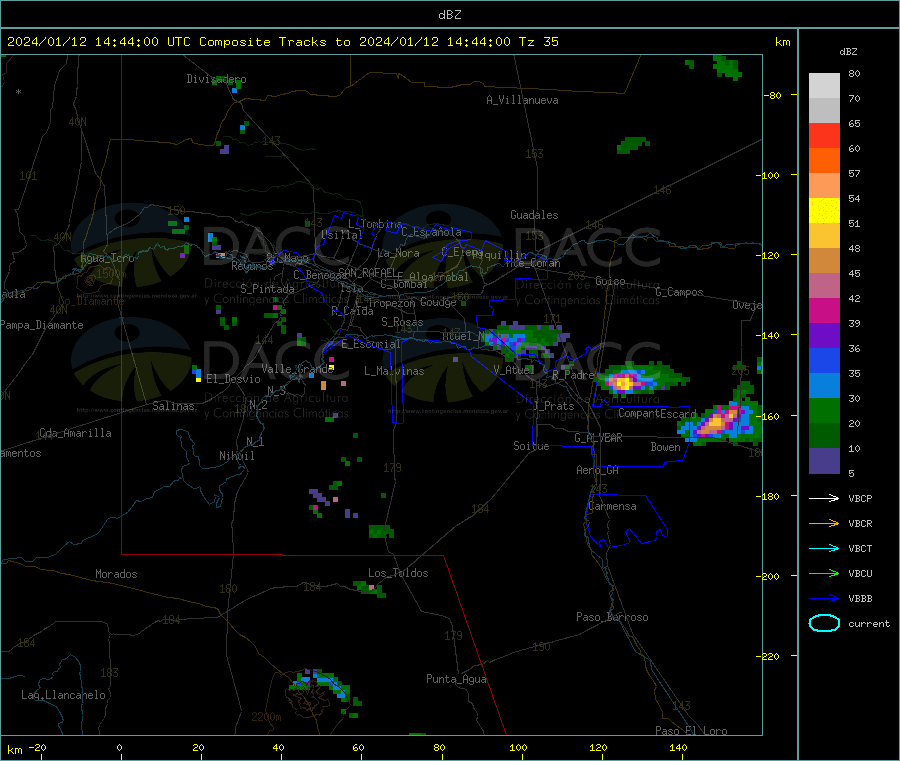Click the cyan 'current' ellipse legend icon
This screenshot has height=761, width=900.
(824, 623)
